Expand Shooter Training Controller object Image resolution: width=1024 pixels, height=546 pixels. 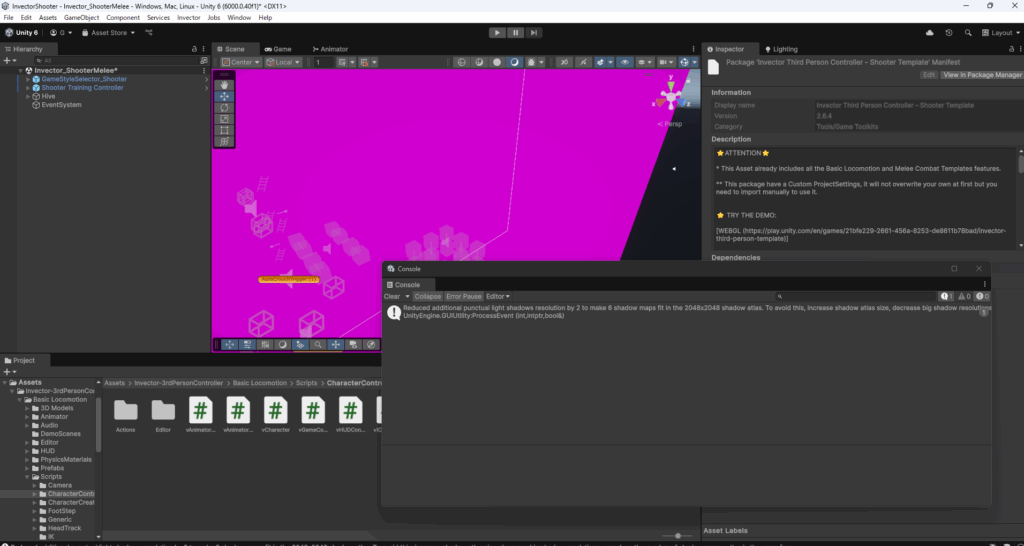point(28,88)
